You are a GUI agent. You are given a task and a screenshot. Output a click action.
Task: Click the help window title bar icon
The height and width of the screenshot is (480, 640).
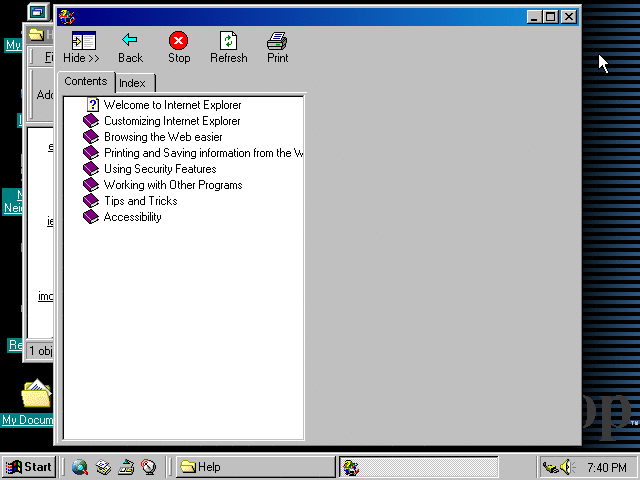point(67,17)
